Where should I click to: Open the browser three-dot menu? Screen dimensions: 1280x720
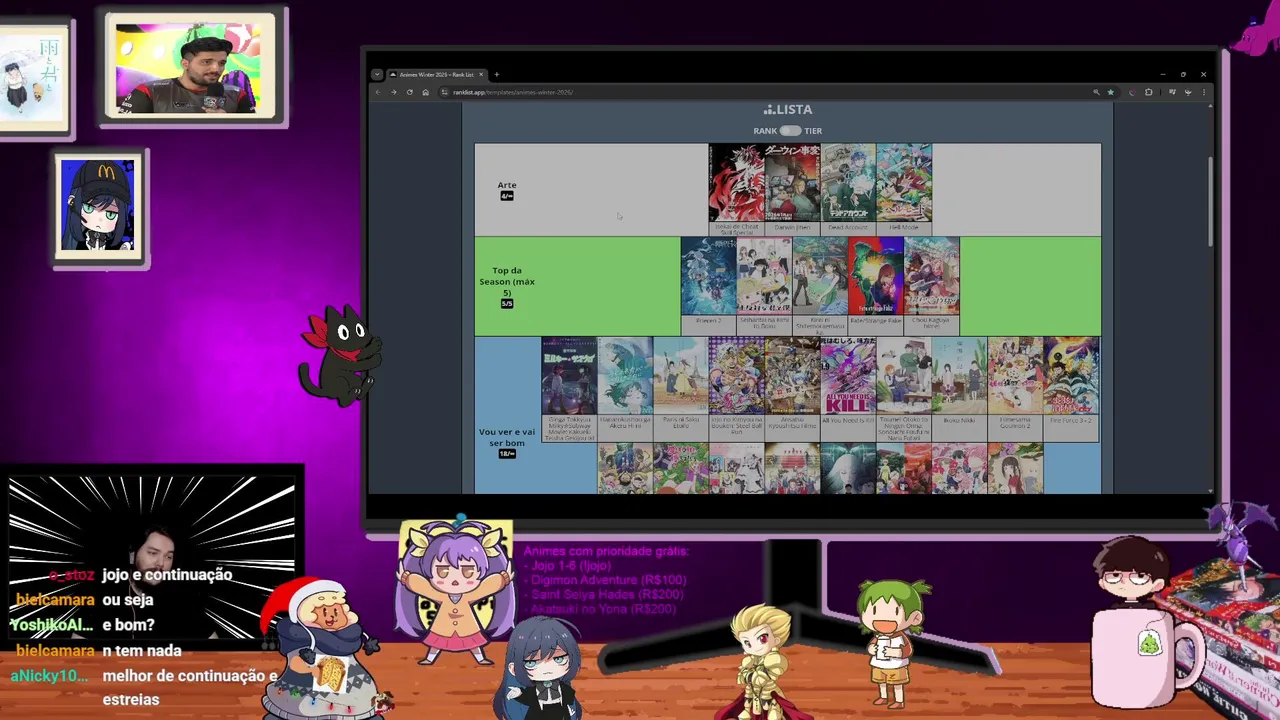pyautogui.click(x=1203, y=92)
